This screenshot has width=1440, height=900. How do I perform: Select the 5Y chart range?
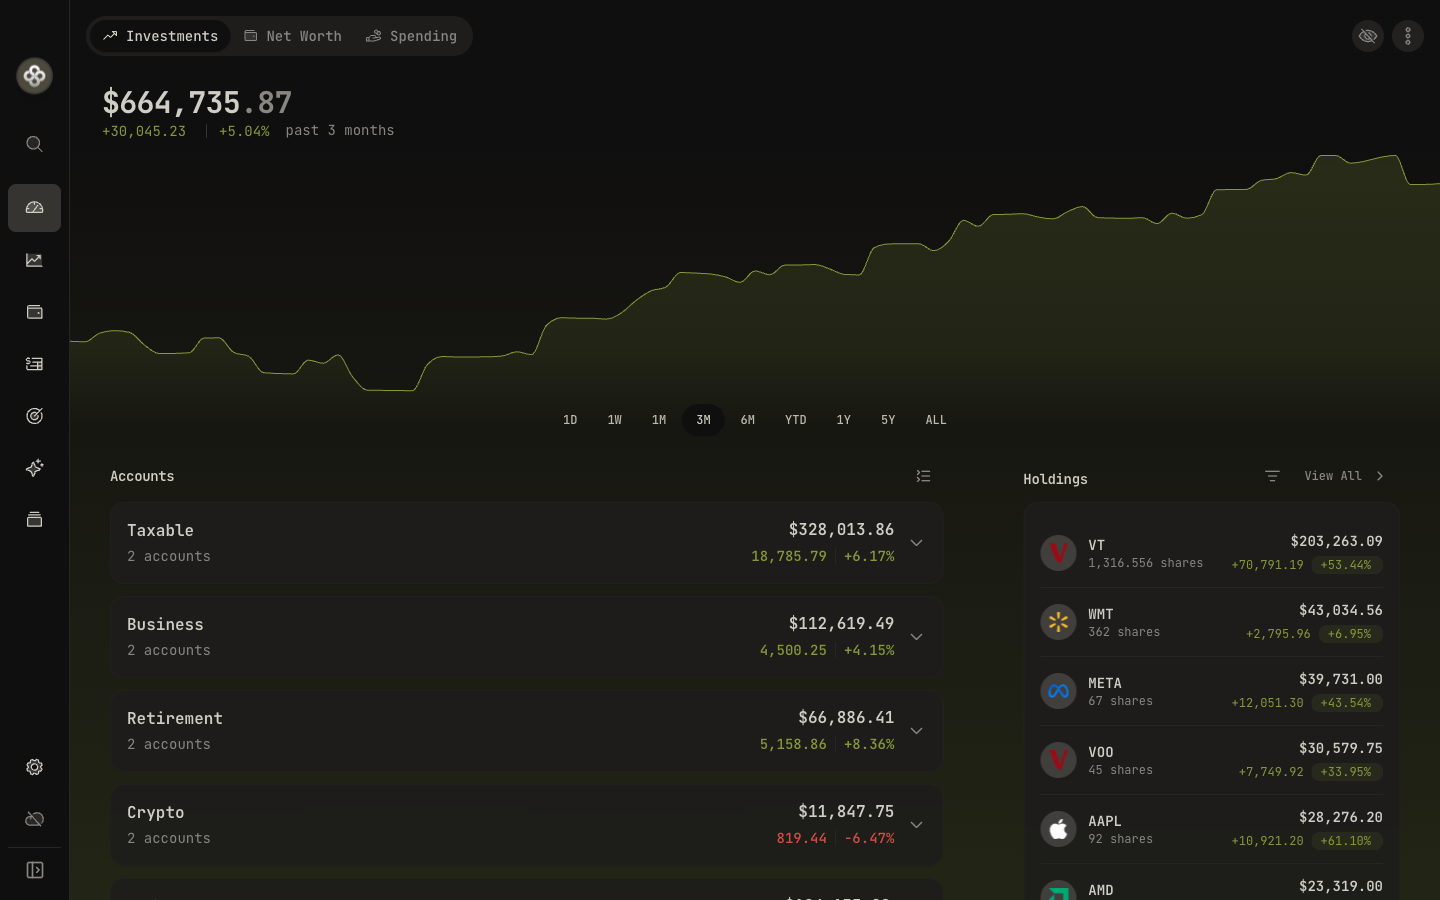[x=888, y=420]
